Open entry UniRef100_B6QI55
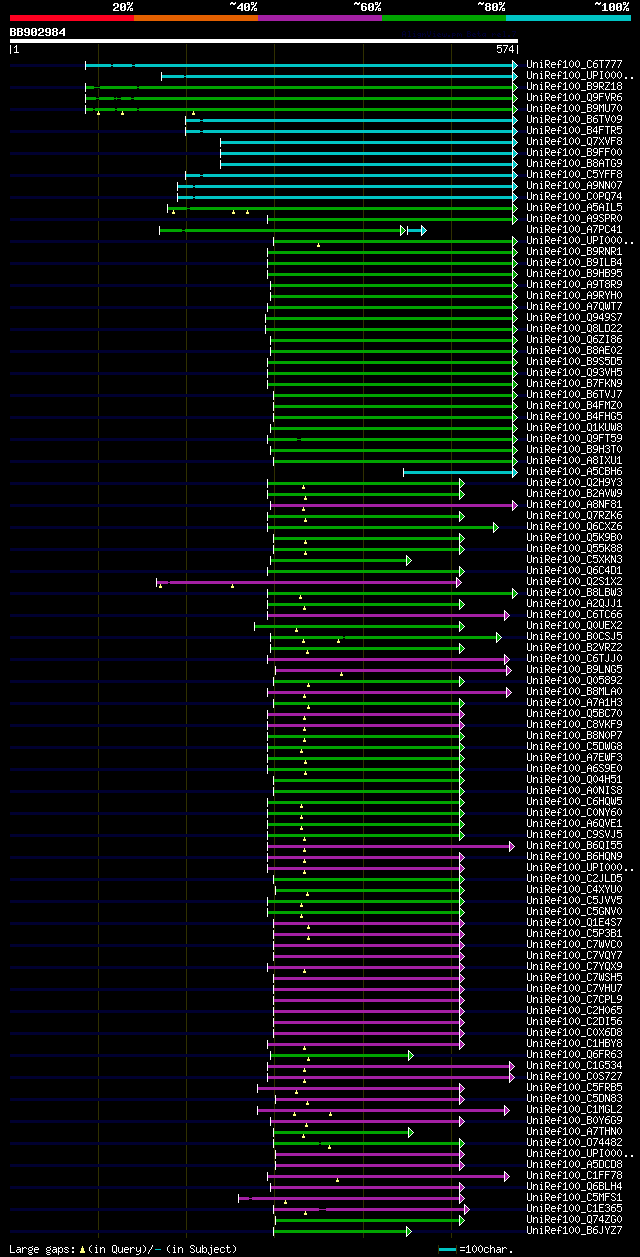The width and height of the screenshot is (640, 1257). tap(574, 845)
